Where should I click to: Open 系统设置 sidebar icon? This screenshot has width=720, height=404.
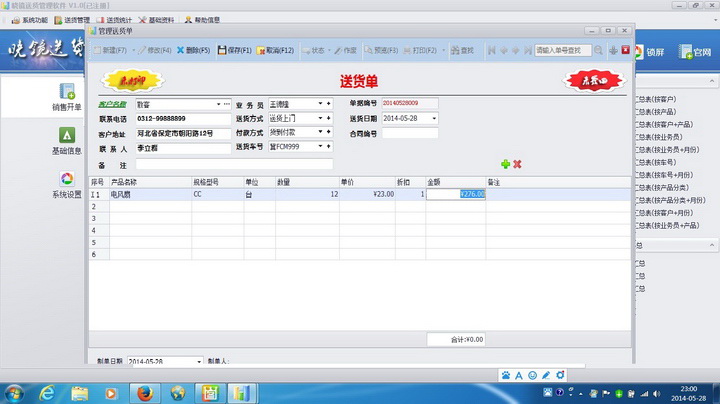click(x=67, y=179)
